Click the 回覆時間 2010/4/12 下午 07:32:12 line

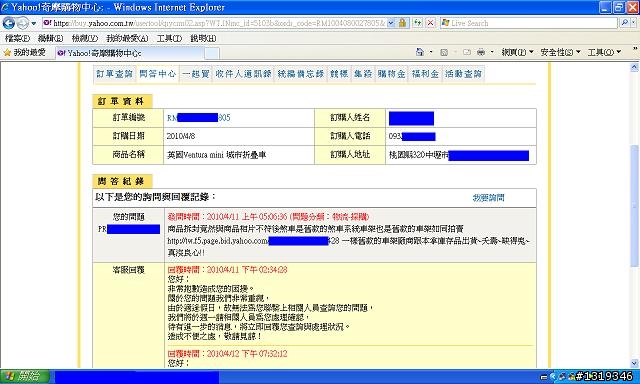[x=227, y=354]
